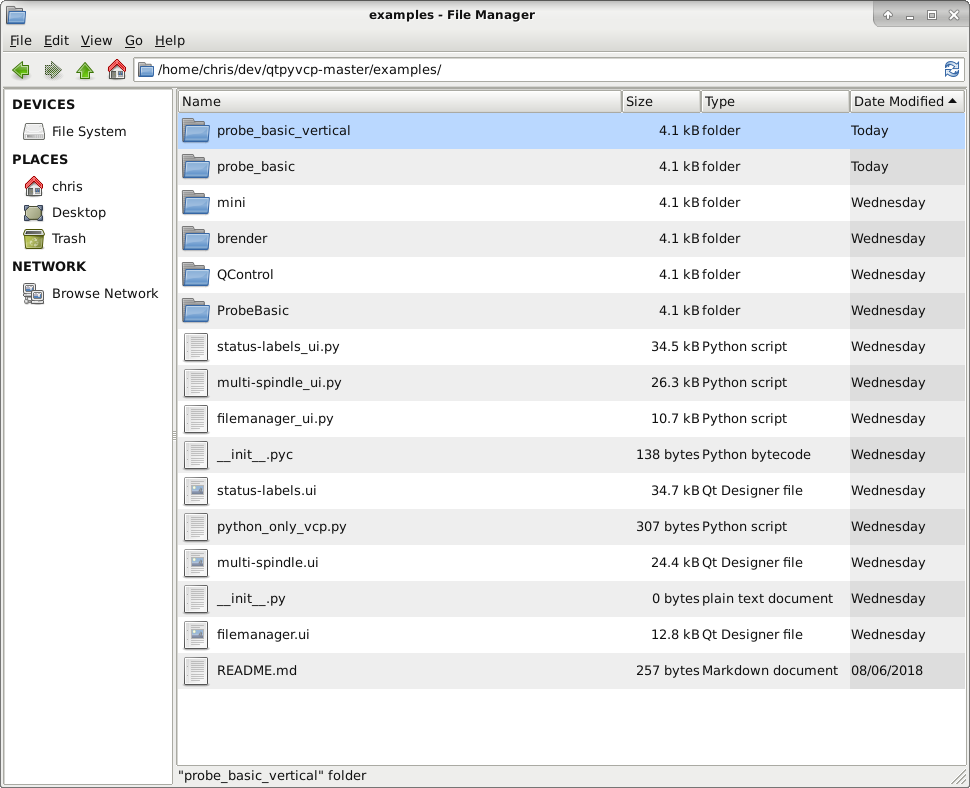The width and height of the screenshot is (970, 788).
Task: Click the window resize grip corner
Action: pyautogui.click(x=959, y=777)
